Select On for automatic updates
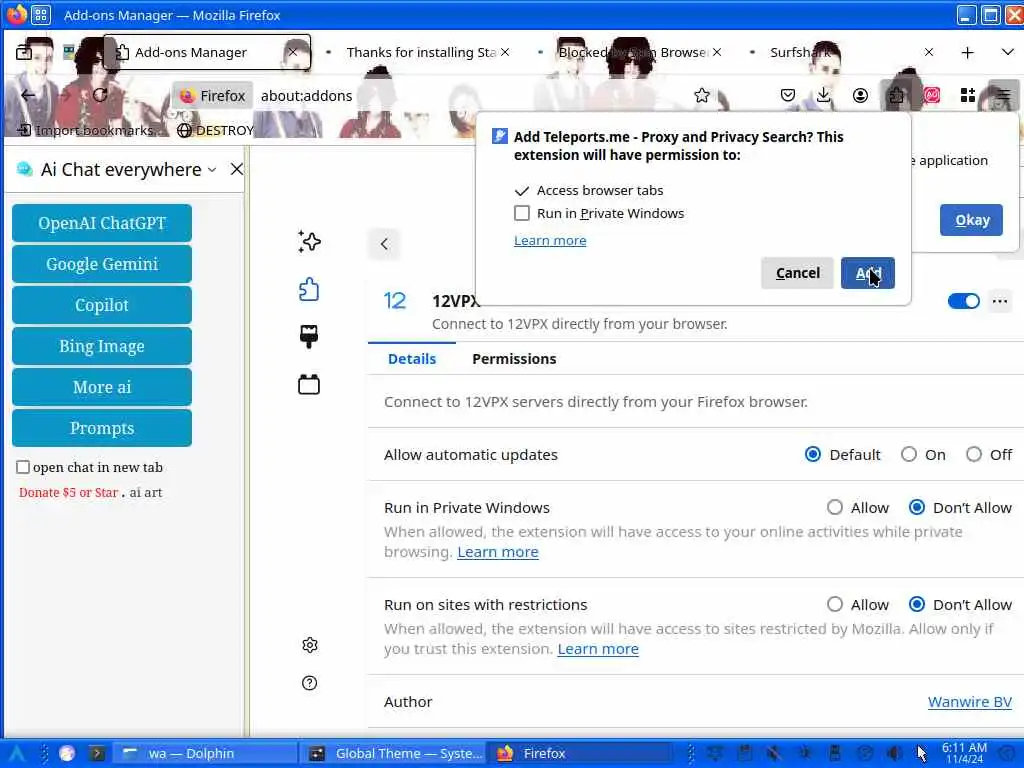This screenshot has width=1024, height=768. tap(908, 455)
